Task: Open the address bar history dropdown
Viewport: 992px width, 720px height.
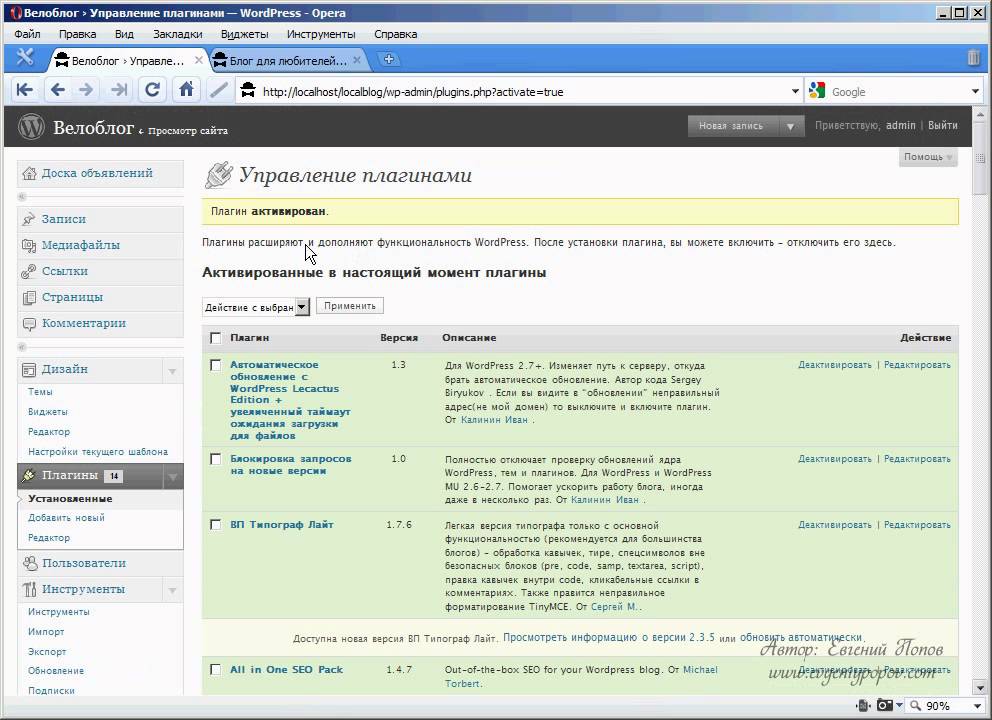Action: (x=795, y=91)
